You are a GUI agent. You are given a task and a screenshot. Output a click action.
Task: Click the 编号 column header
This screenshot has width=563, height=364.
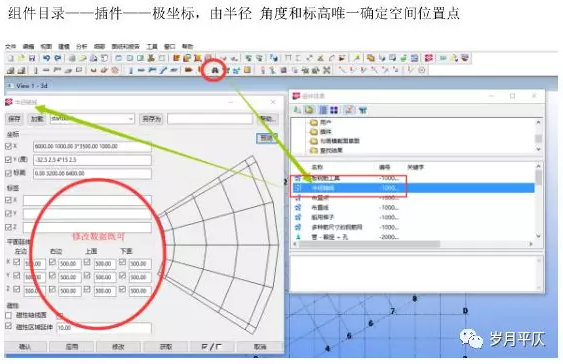pyautogui.click(x=385, y=167)
